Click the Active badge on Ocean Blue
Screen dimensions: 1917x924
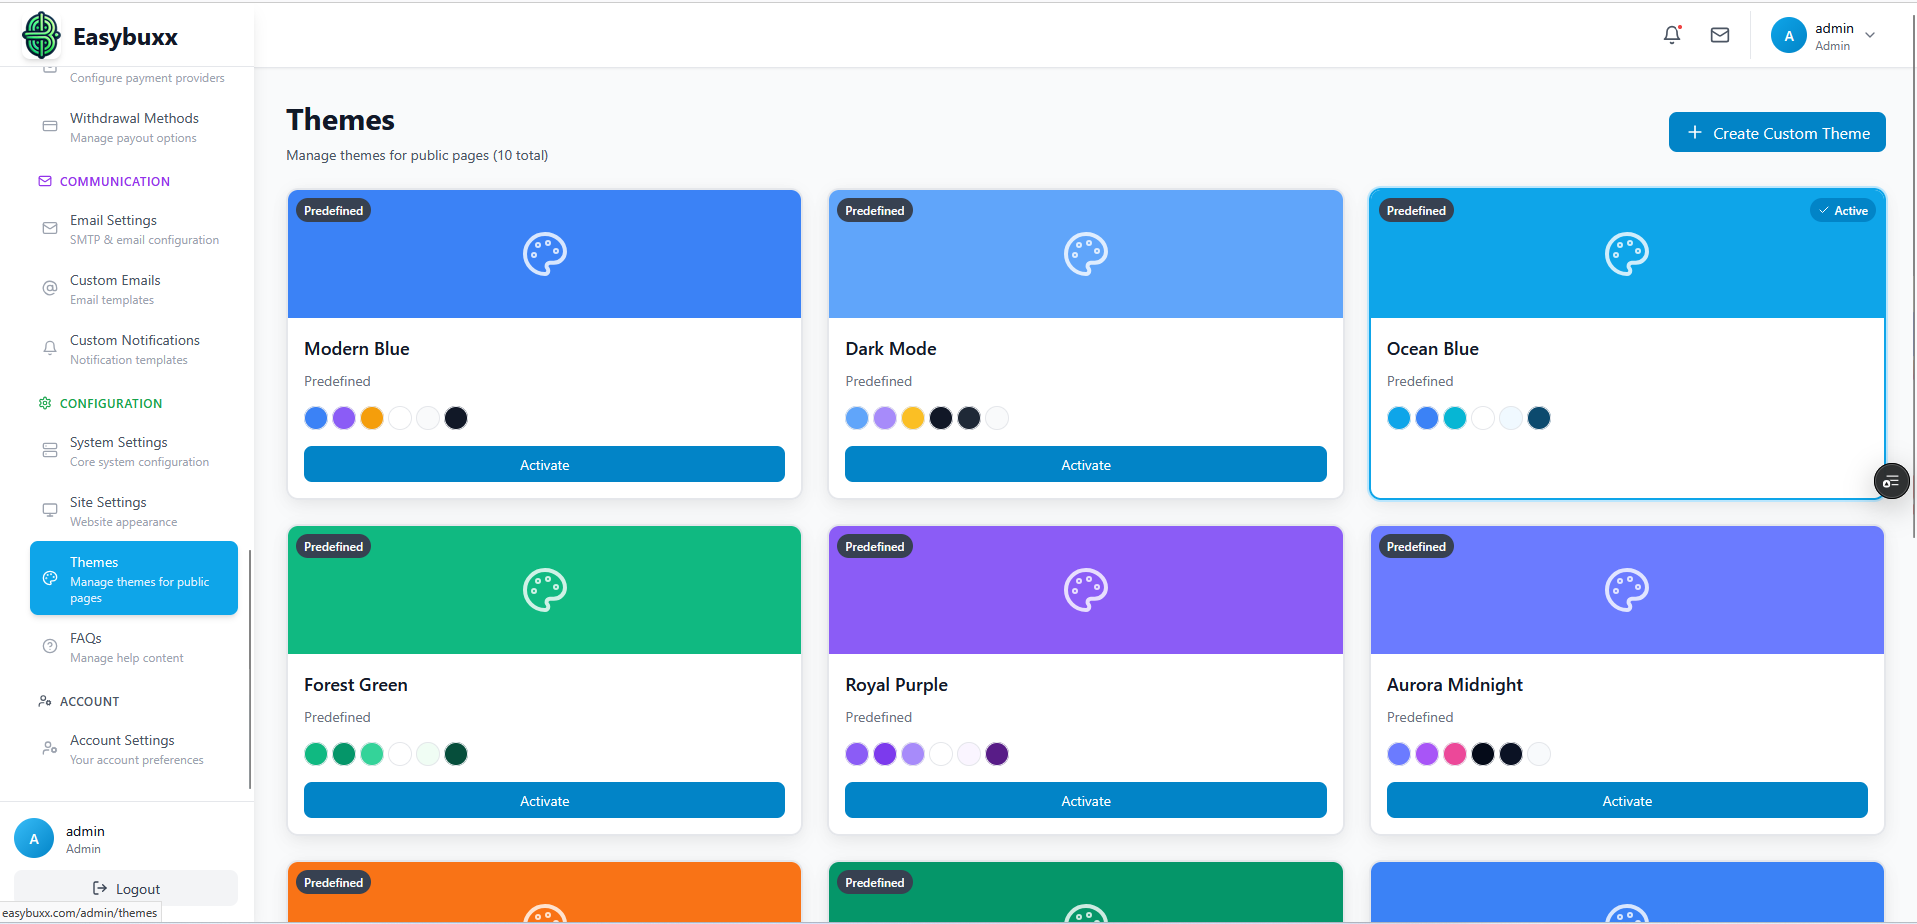tap(1843, 211)
